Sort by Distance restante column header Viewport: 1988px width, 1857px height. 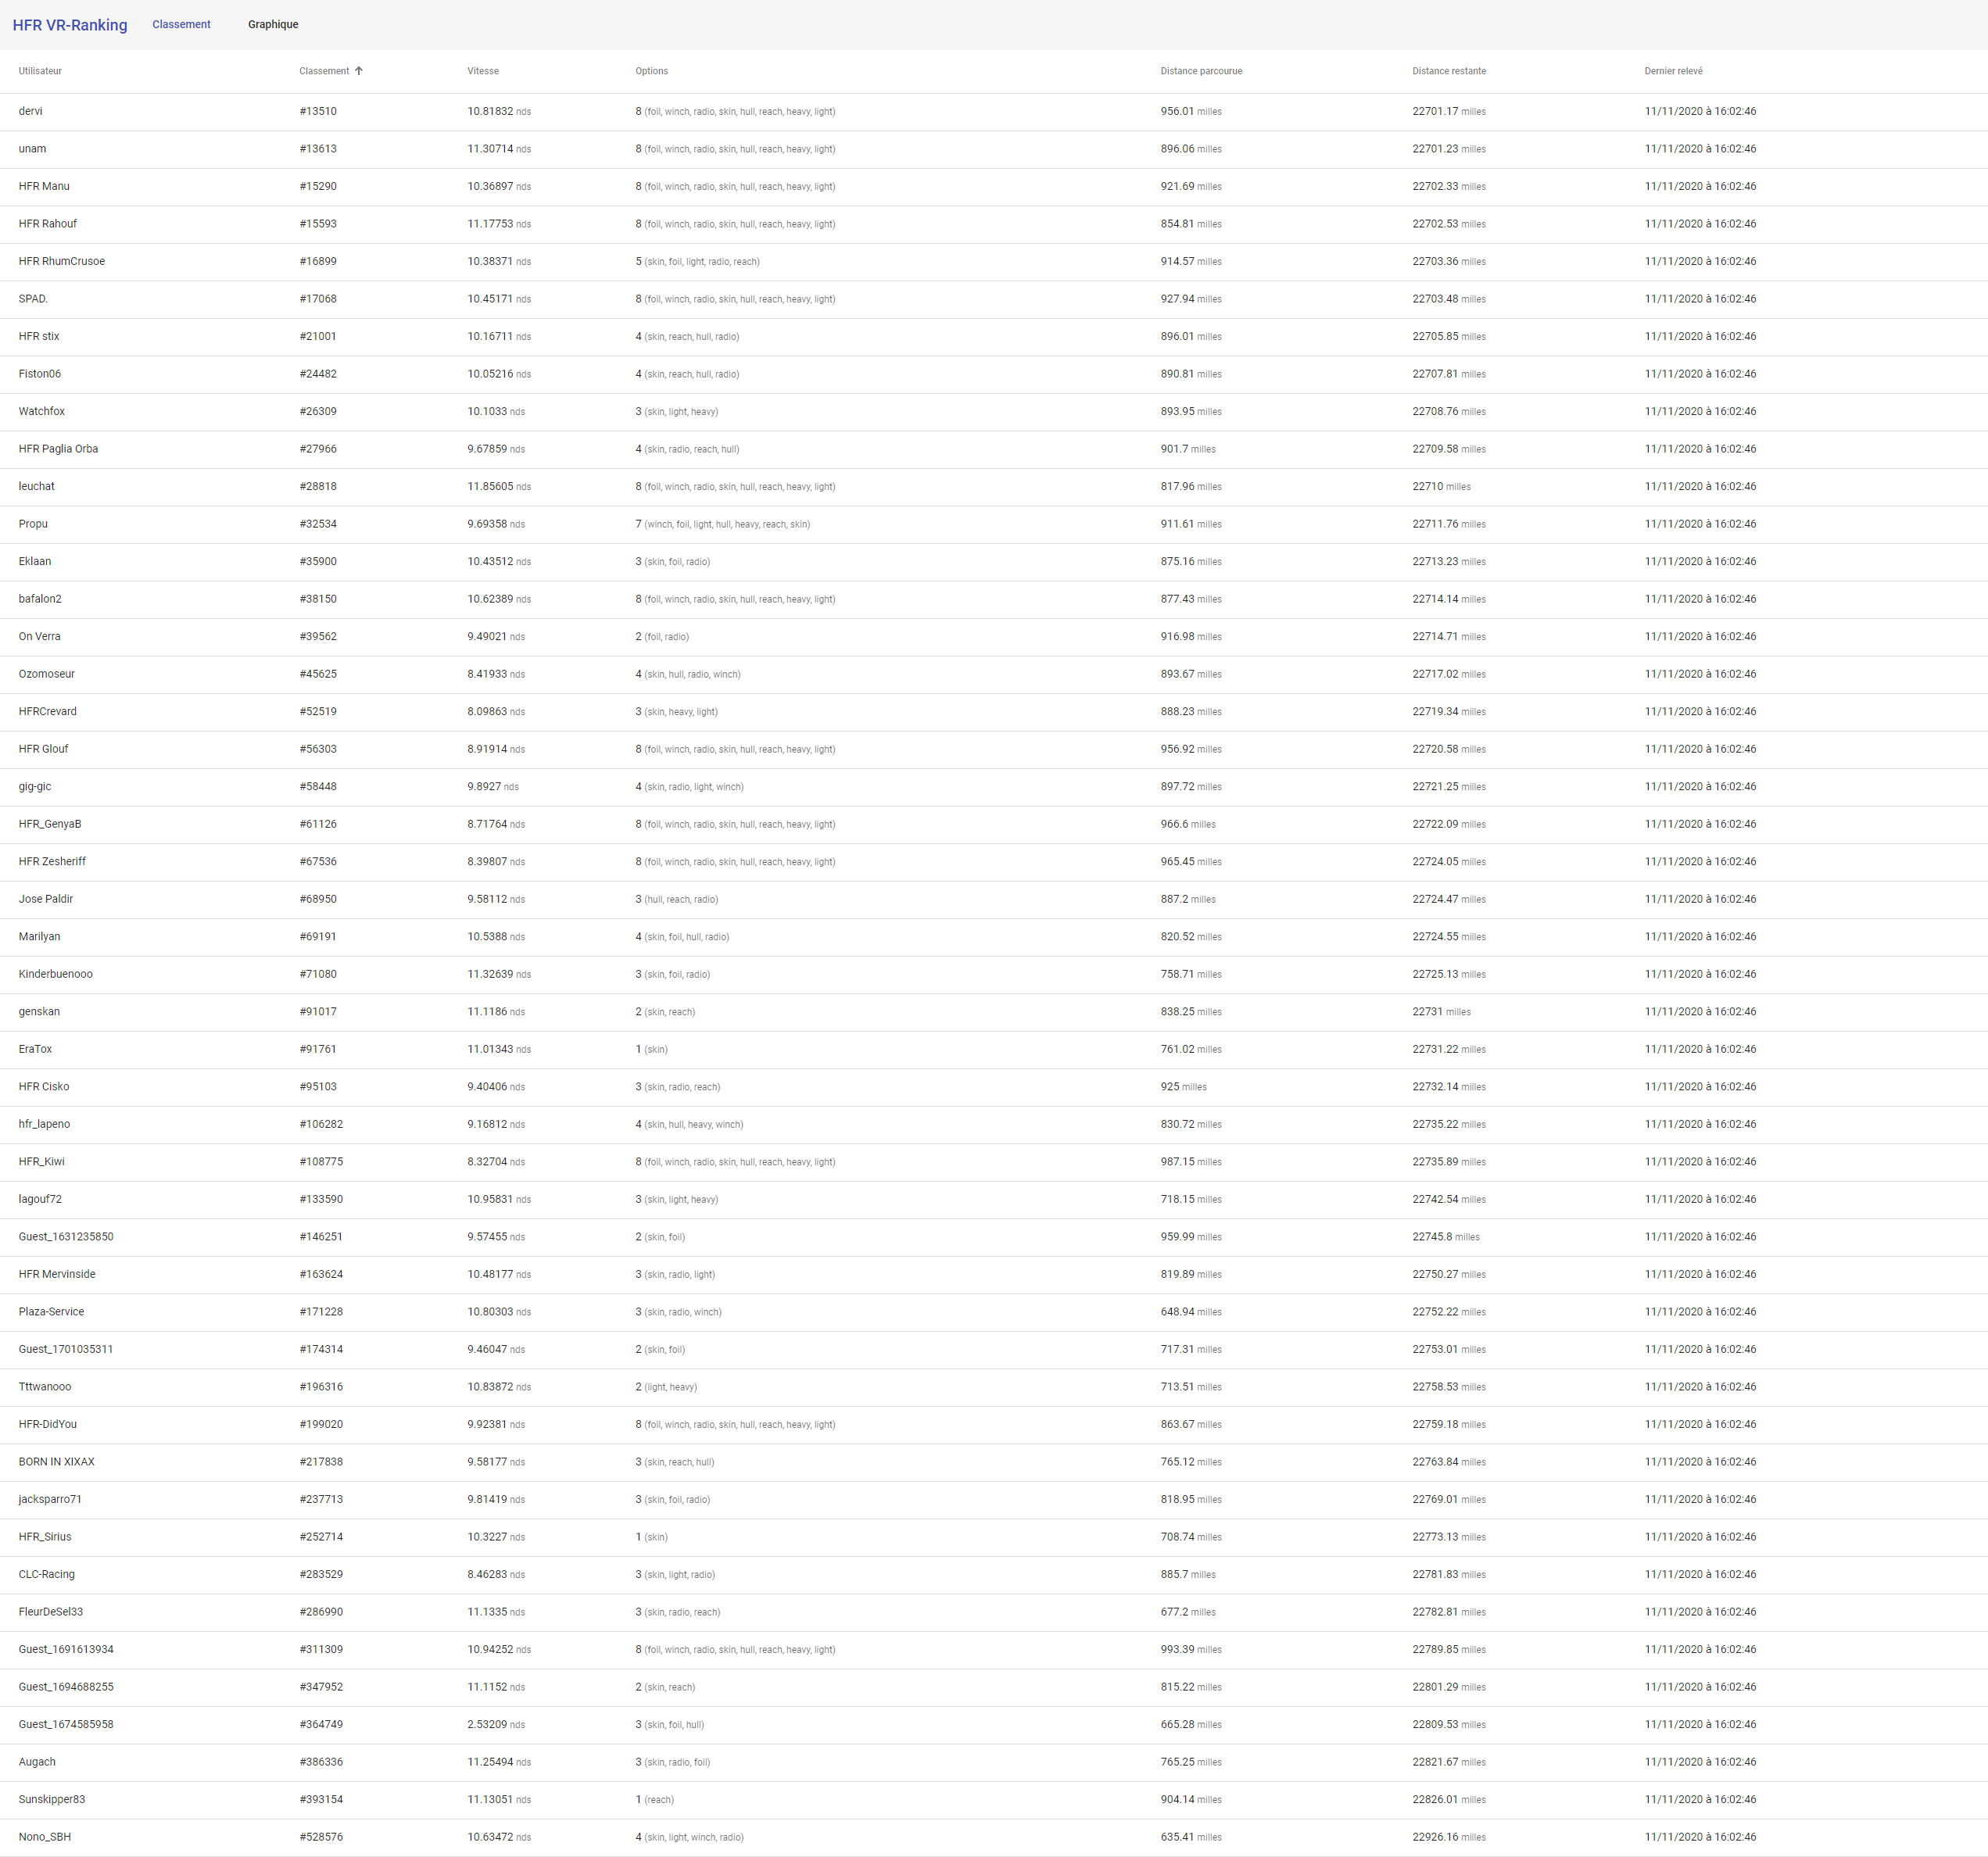(x=1448, y=71)
